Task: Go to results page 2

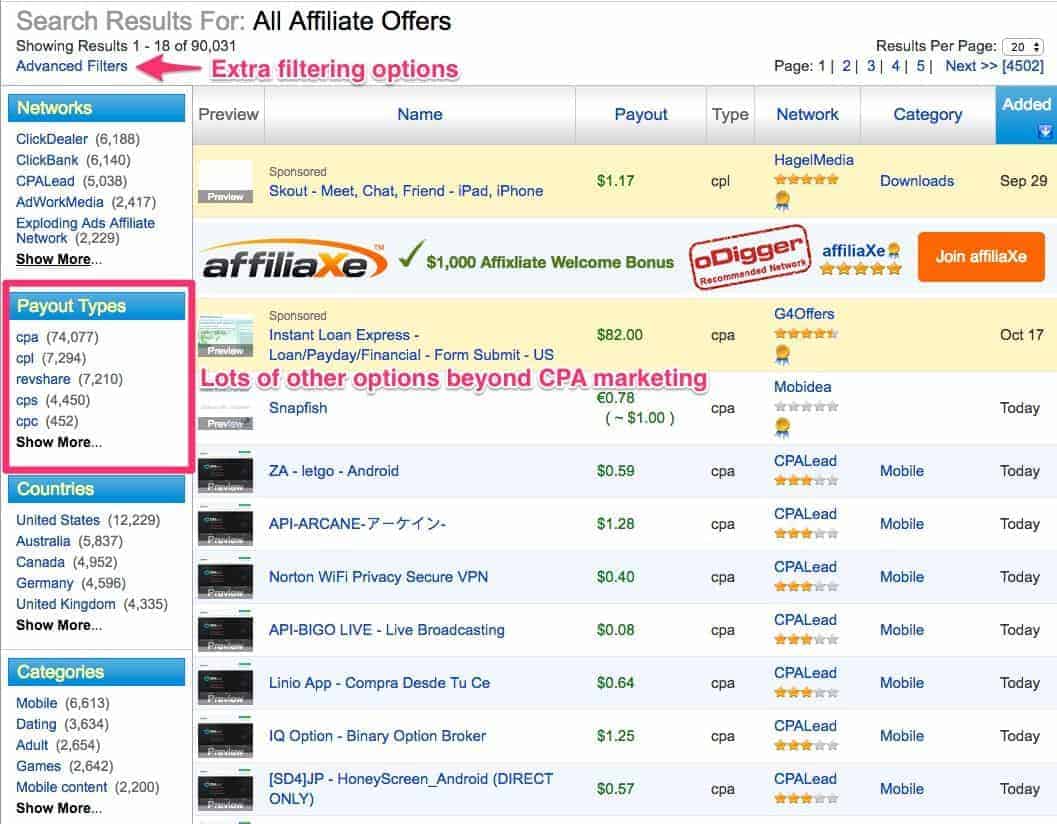Action: (x=846, y=66)
